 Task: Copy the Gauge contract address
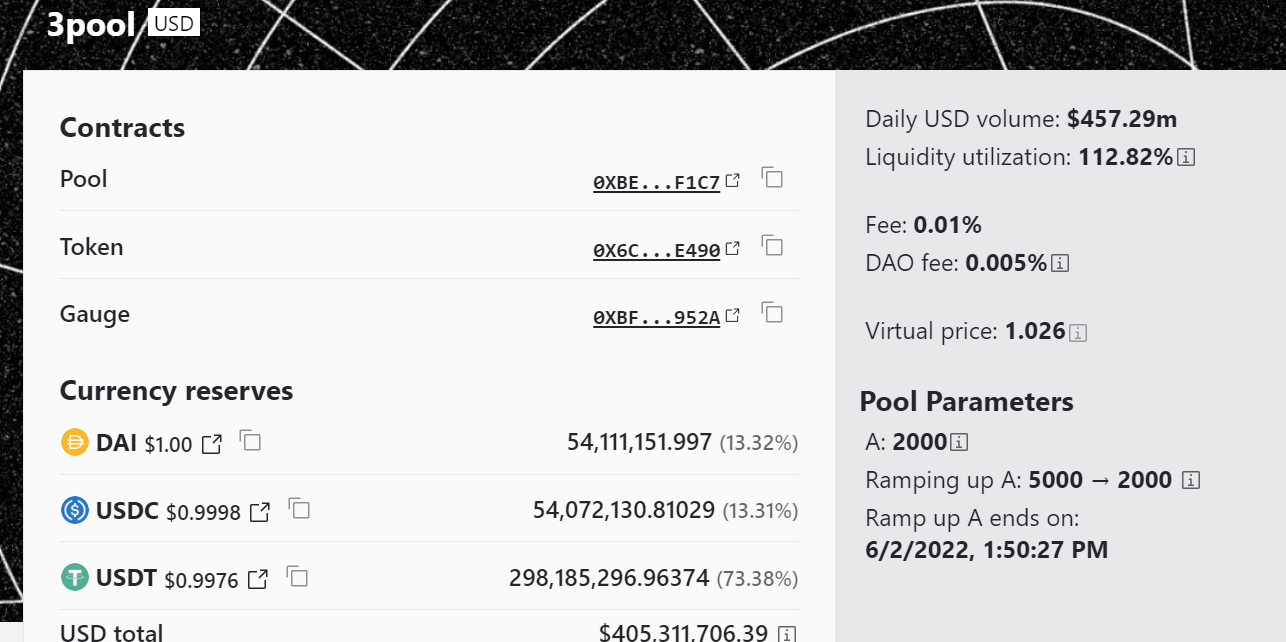click(x=772, y=314)
